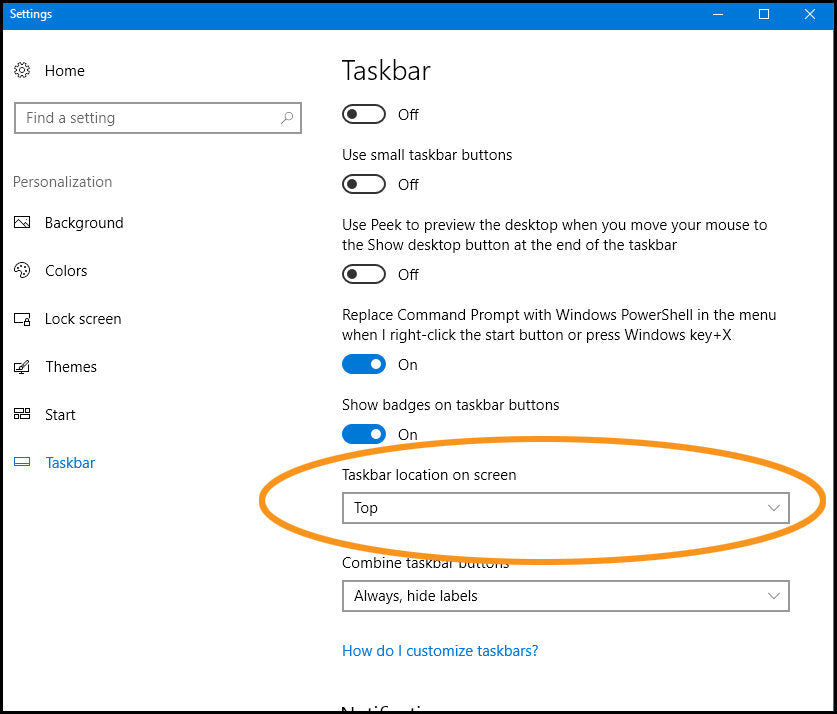Click the Personalization section heading
Screen dimensions: 837x714
tap(62, 181)
